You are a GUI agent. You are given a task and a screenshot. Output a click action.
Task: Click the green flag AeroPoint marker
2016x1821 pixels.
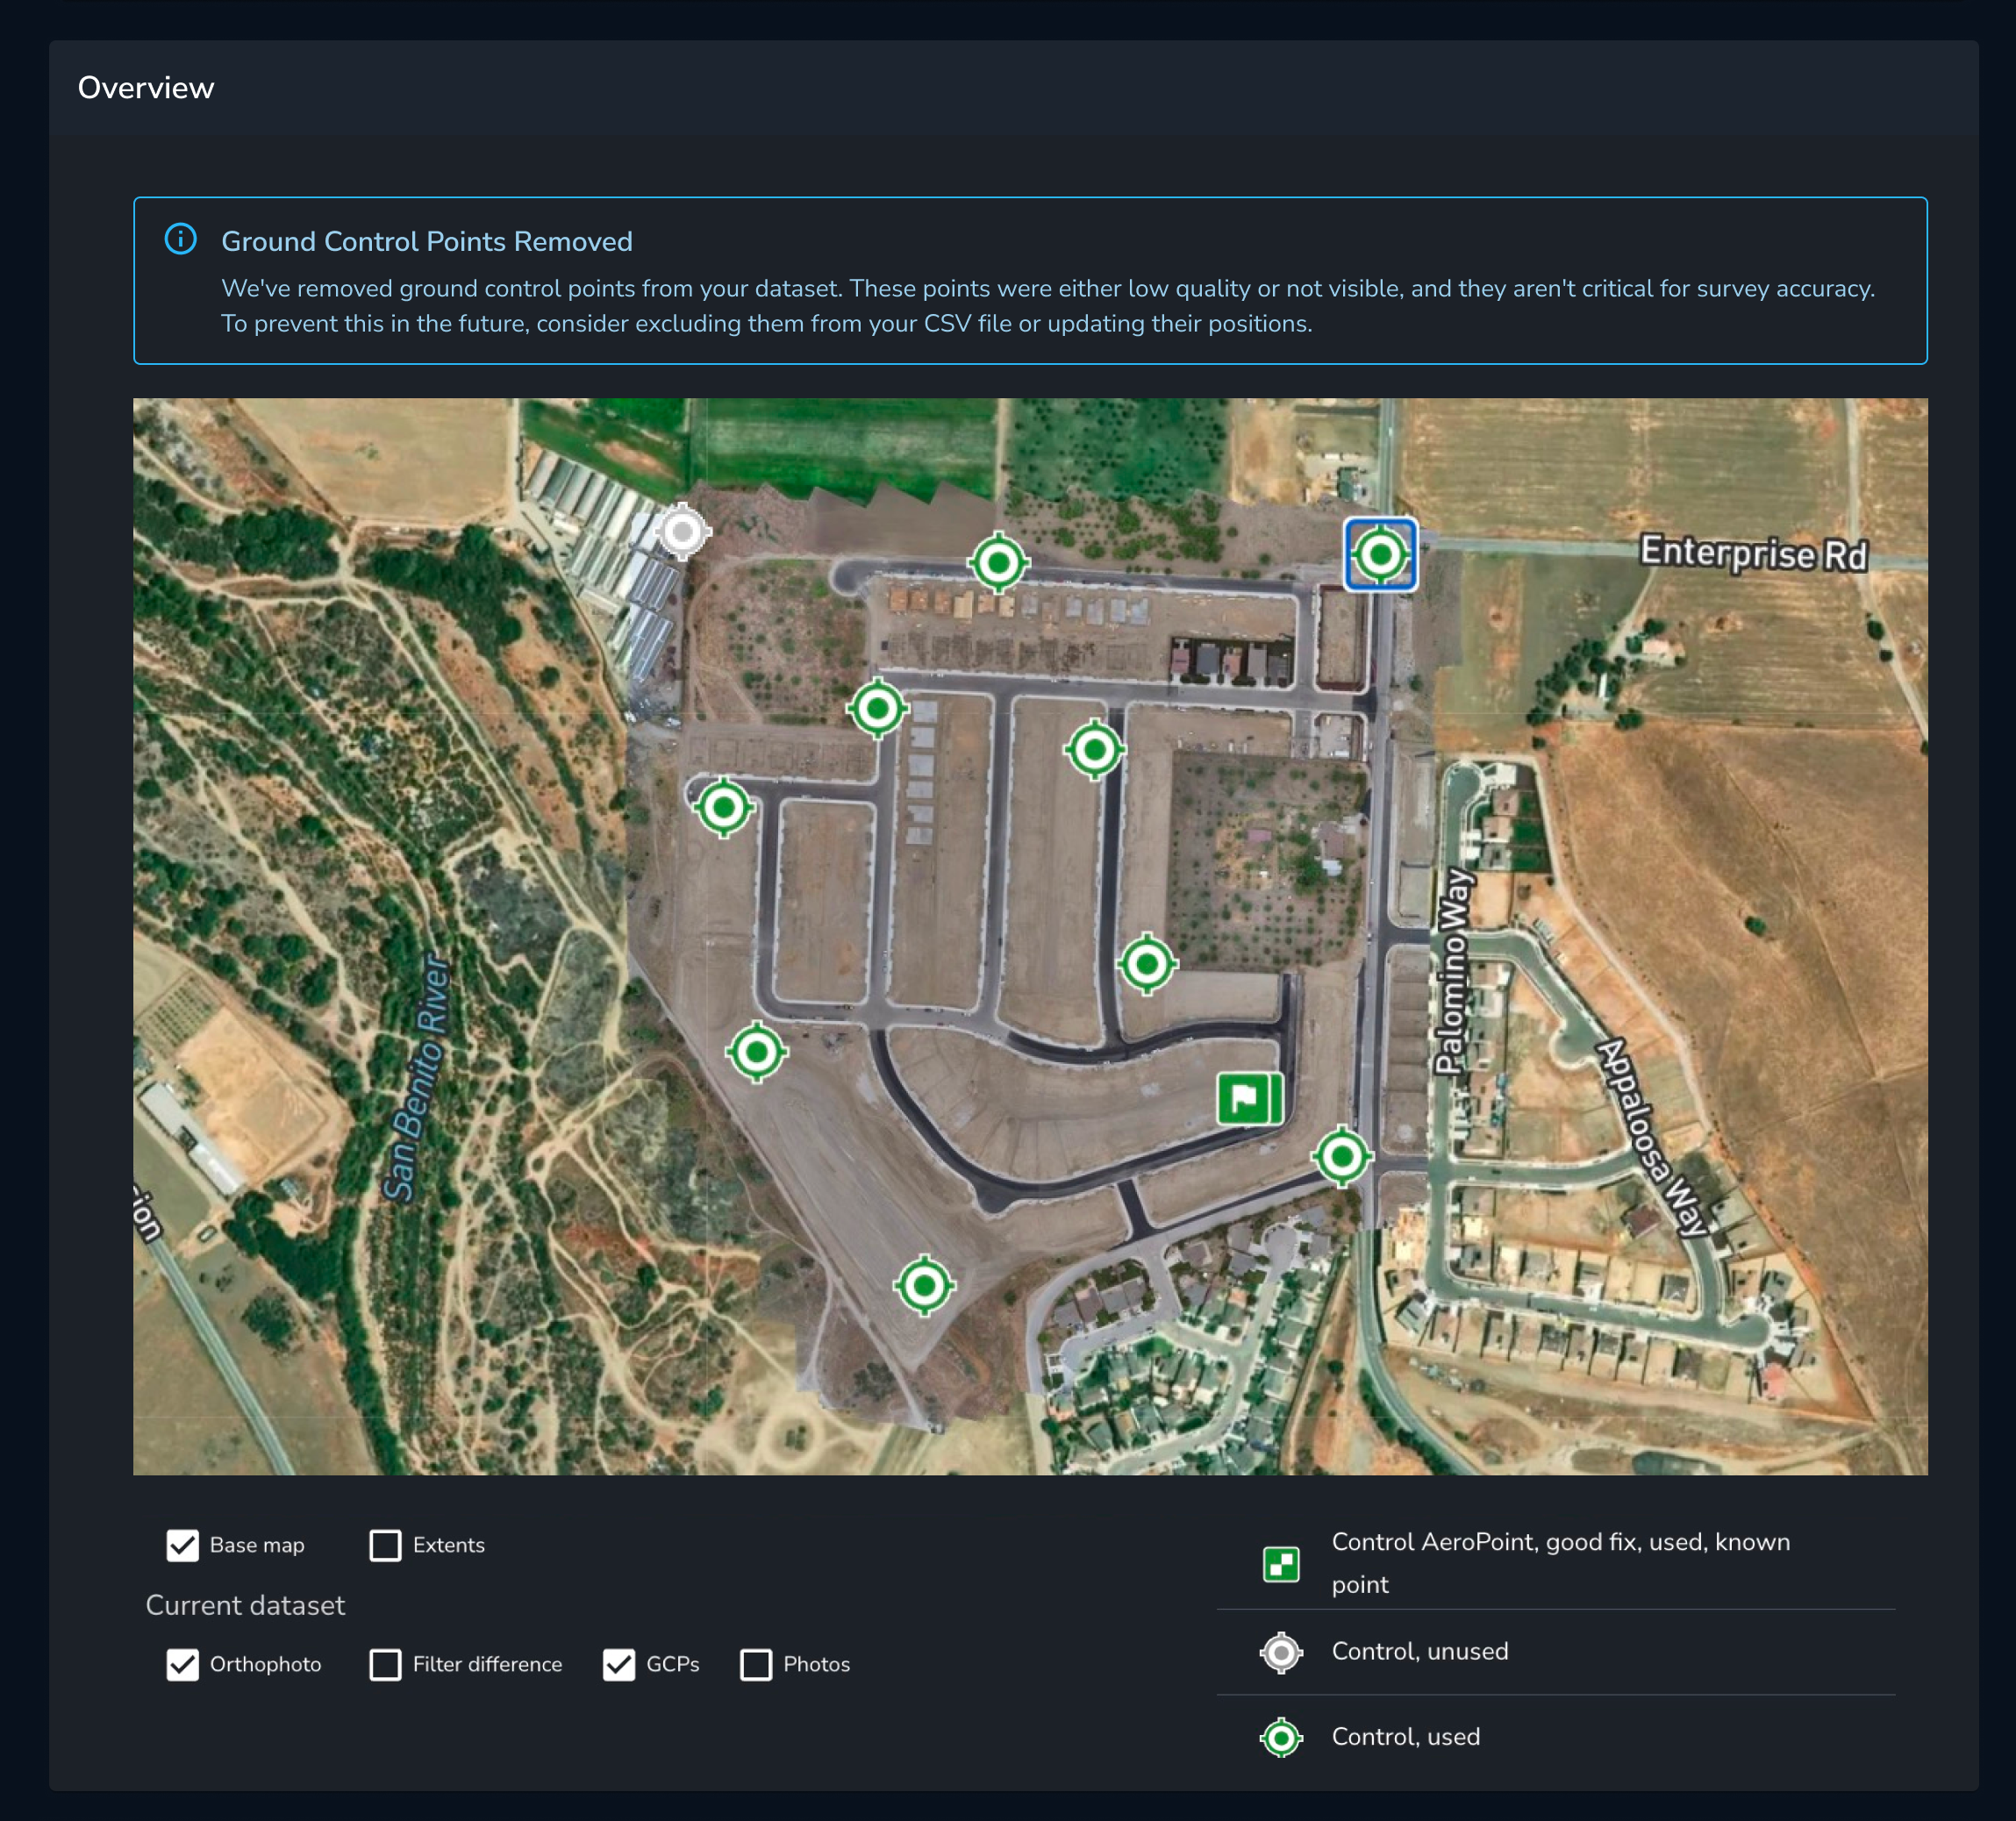pyautogui.click(x=1249, y=1098)
